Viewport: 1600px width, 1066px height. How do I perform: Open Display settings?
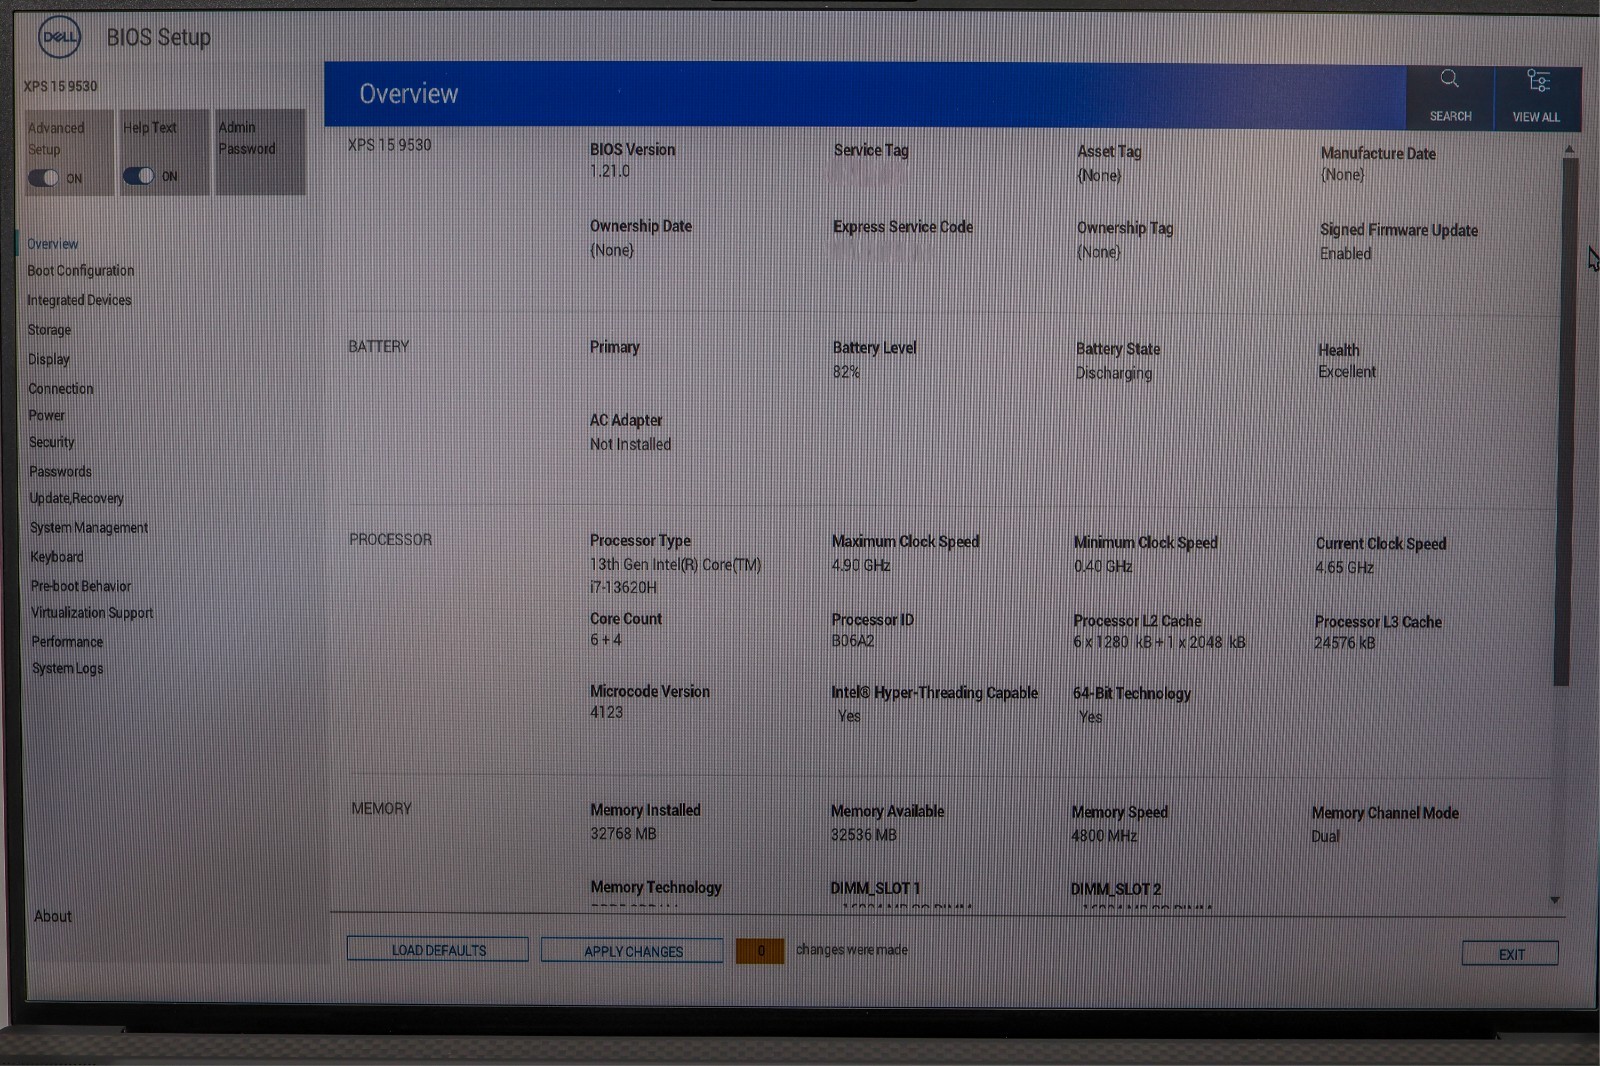tap(49, 359)
